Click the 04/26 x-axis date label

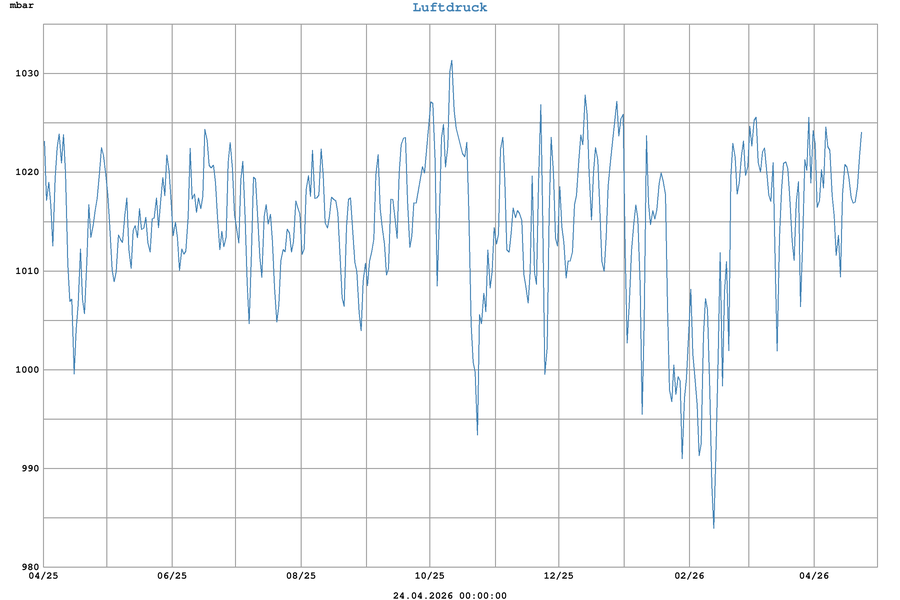pos(814,576)
